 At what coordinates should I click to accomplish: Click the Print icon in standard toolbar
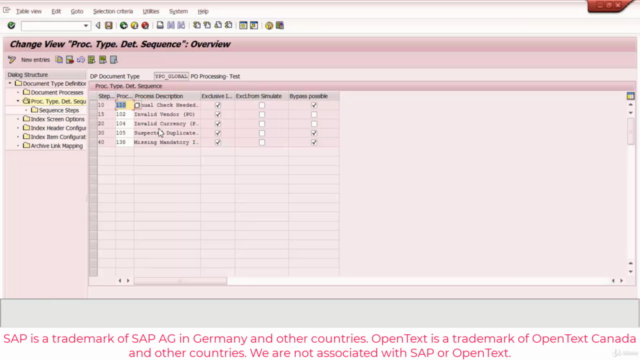[160, 25]
